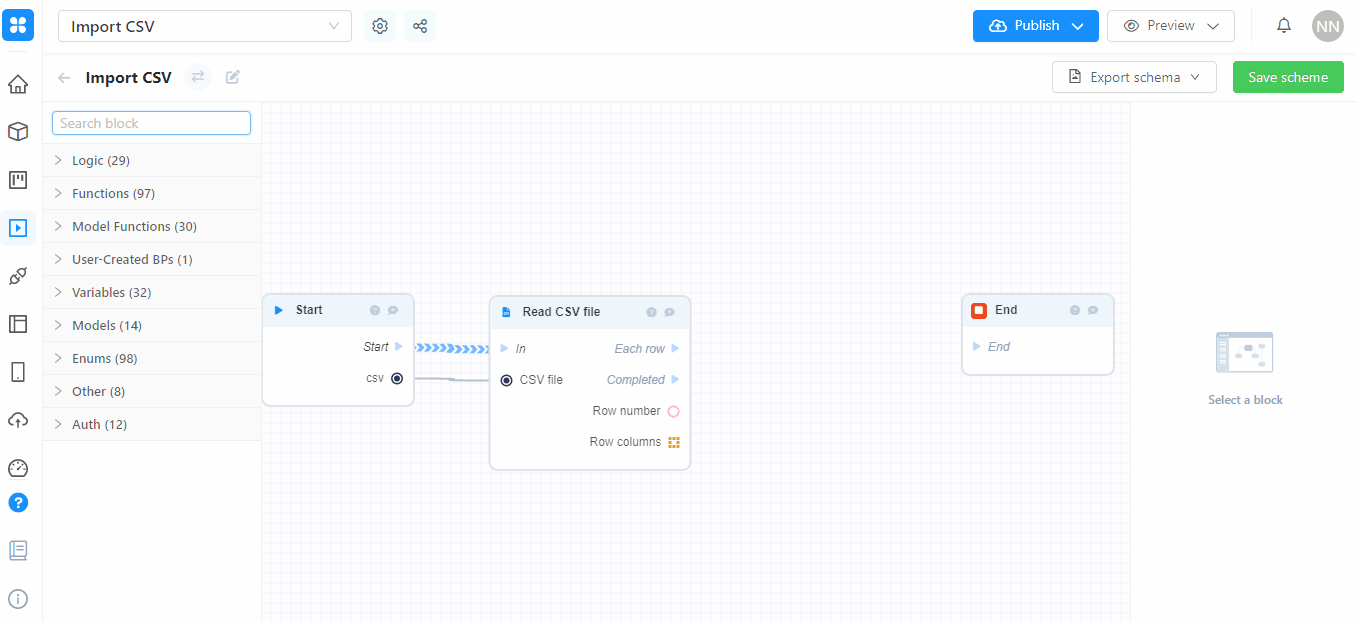Image resolution: width=1357 pixels, height=622 pixels.
Task: Open the Export schema dropdown menu
Action: [1134, 77]
